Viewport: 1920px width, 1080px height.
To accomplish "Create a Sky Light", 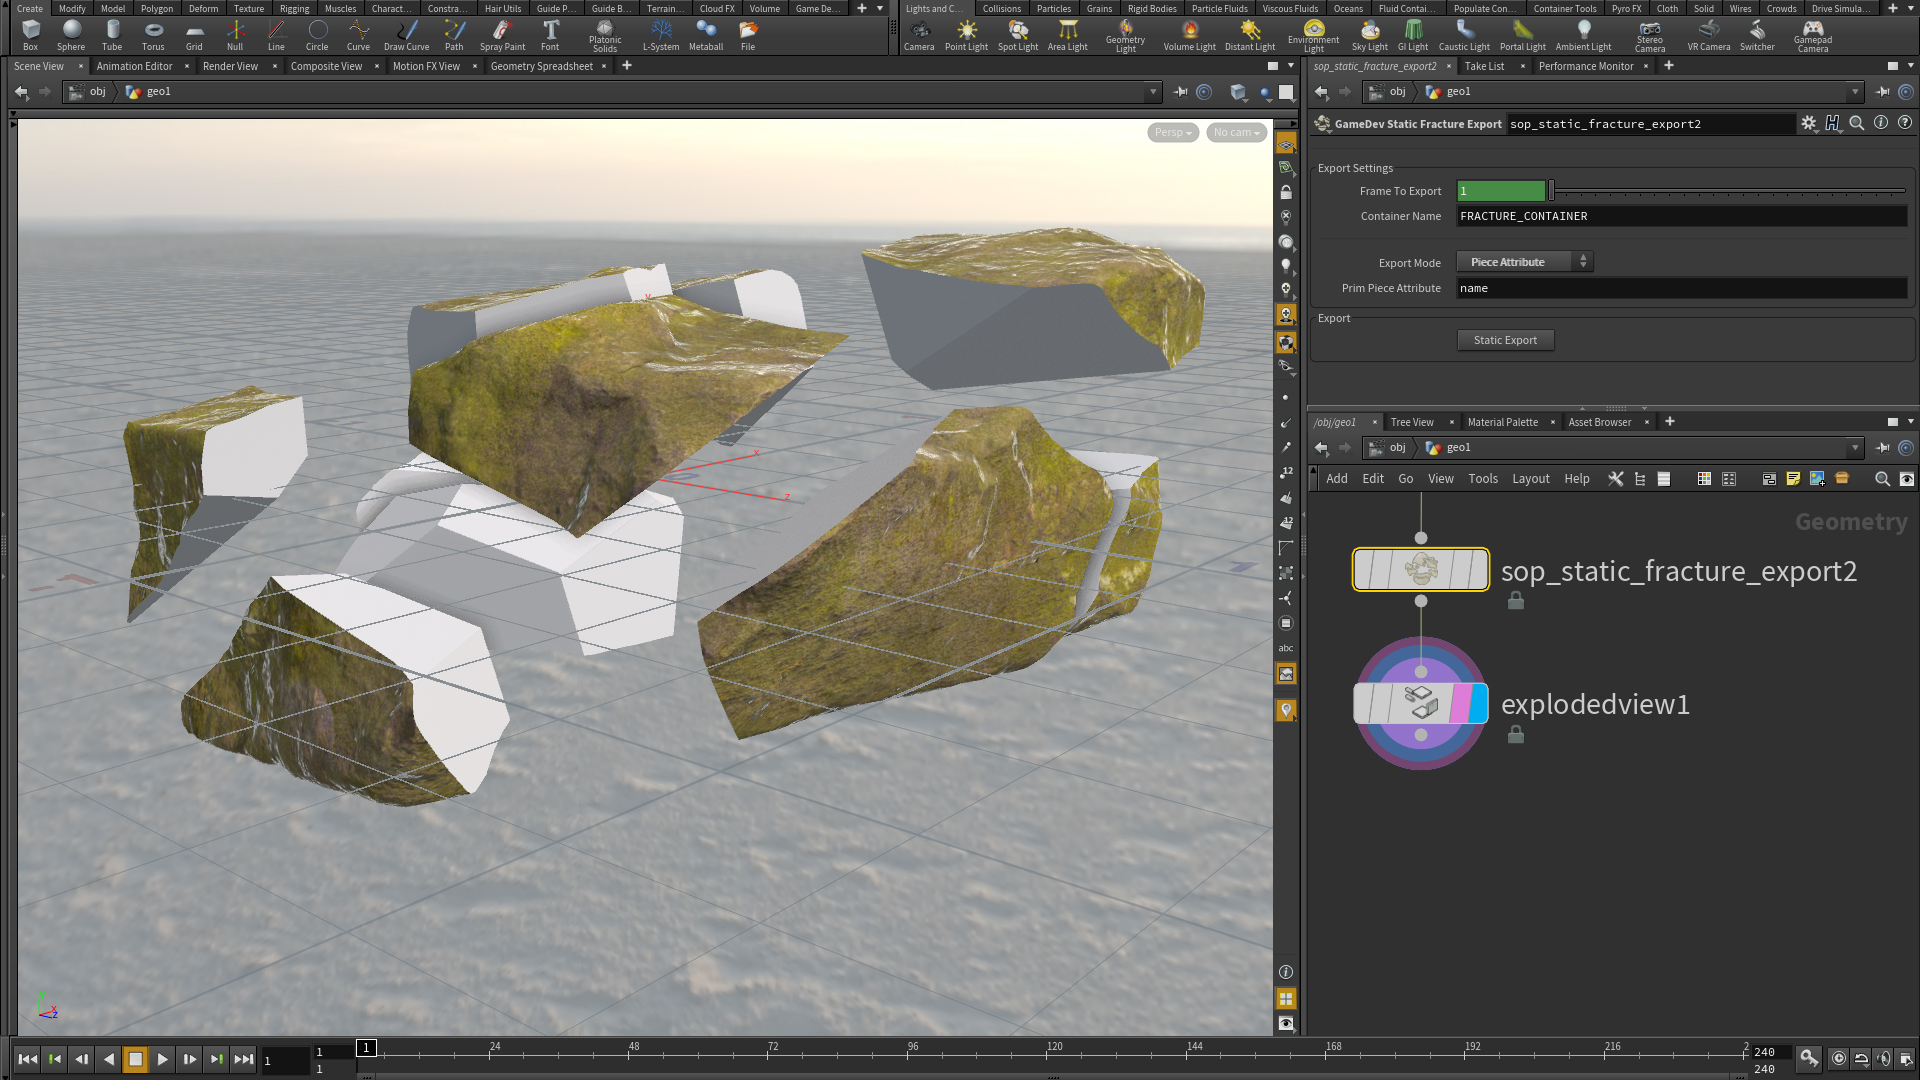I will pos(1369,35).
